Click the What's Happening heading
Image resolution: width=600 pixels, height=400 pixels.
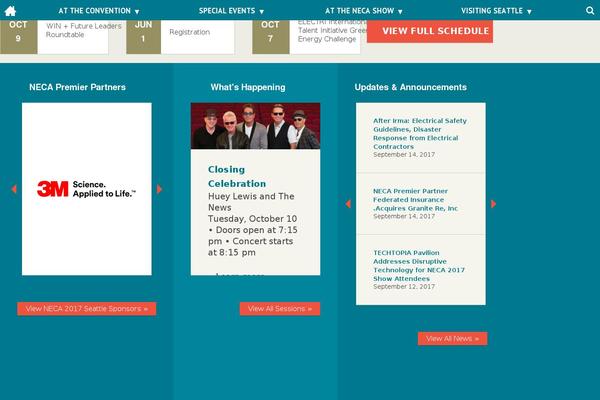coord(248,87)
